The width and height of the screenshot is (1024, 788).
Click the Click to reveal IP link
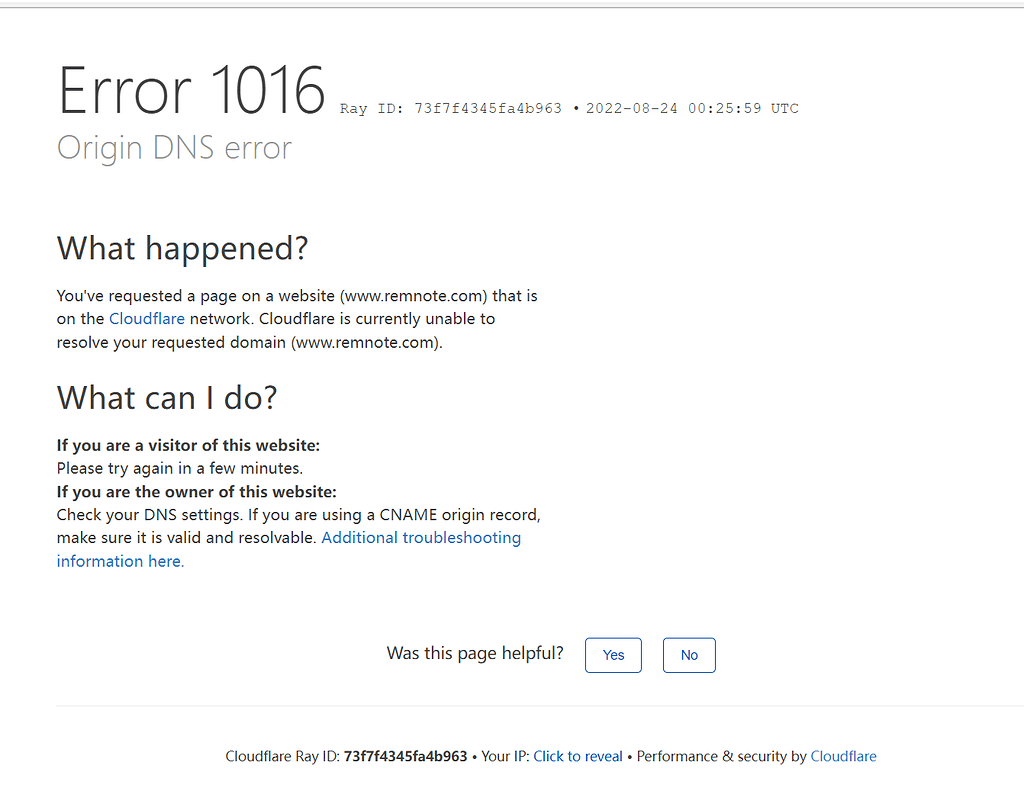578,756
